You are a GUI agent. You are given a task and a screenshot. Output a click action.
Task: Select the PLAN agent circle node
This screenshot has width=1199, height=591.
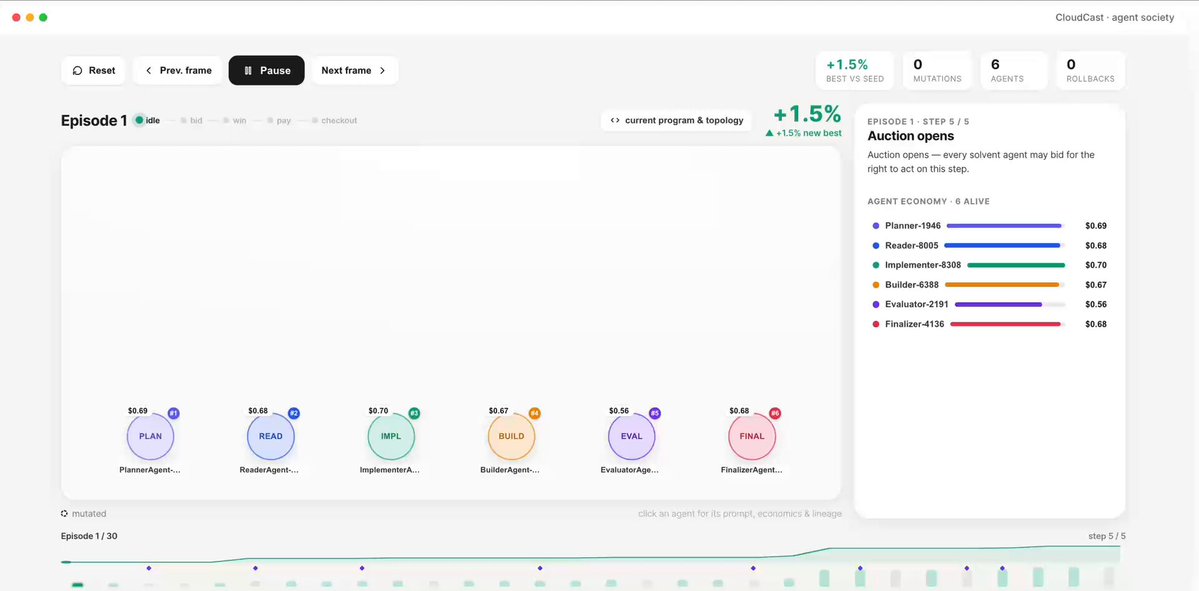[150, 437]
